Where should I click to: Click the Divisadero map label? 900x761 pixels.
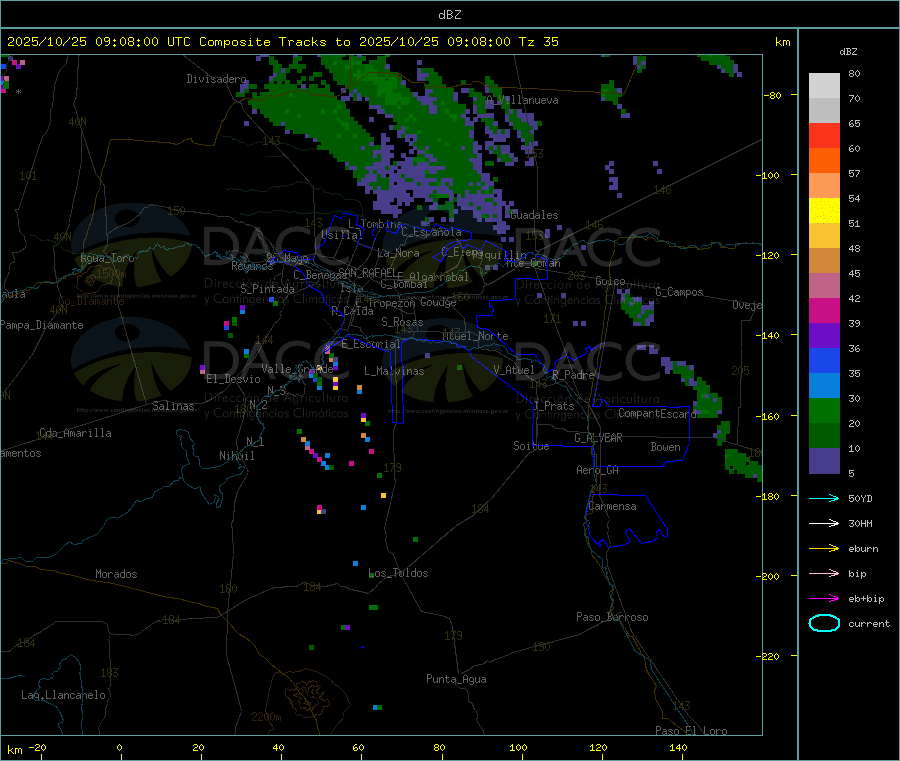(x=216, y=79)
